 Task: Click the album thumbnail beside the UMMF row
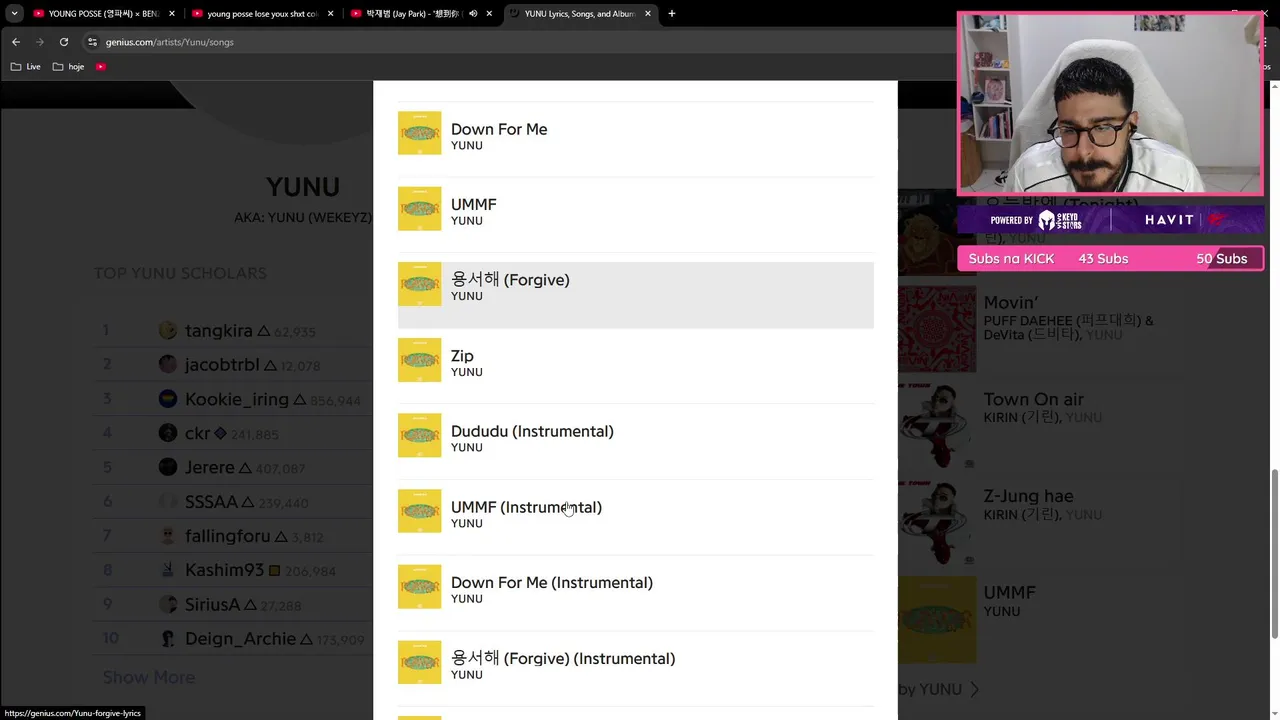tap(419, 208)
